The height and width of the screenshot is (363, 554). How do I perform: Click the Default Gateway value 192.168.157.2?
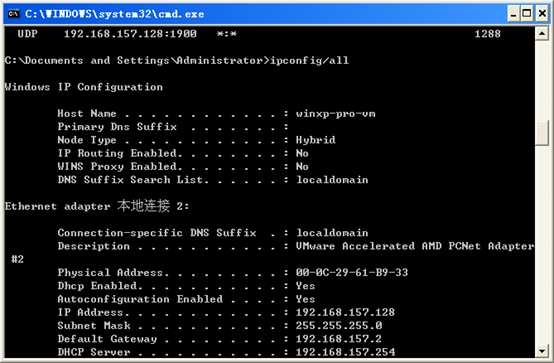click(x=338, y=339)
